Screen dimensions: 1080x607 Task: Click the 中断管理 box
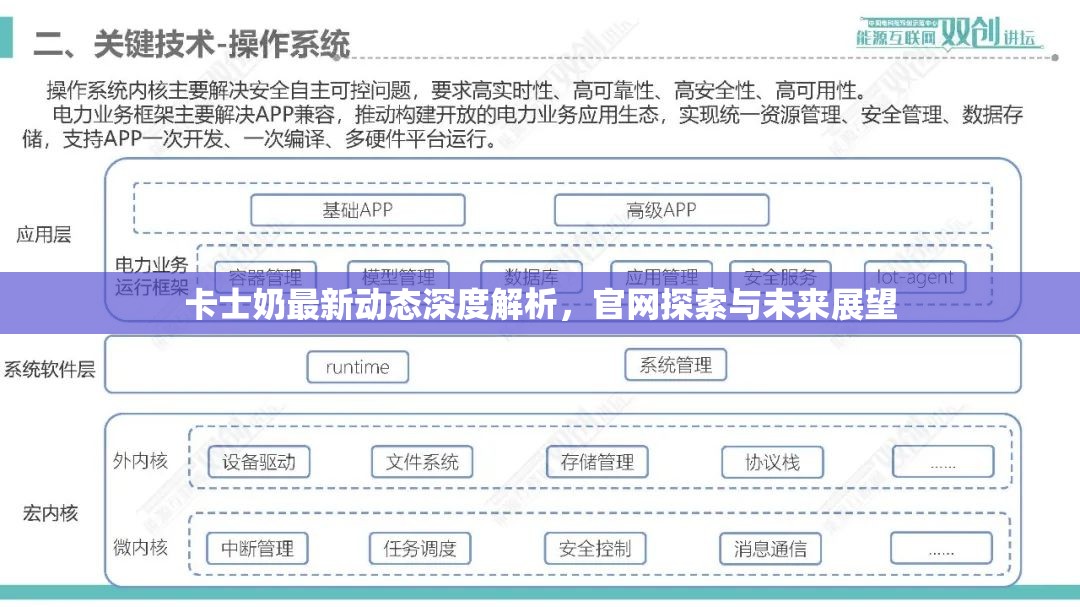click(x=257, y=549)
